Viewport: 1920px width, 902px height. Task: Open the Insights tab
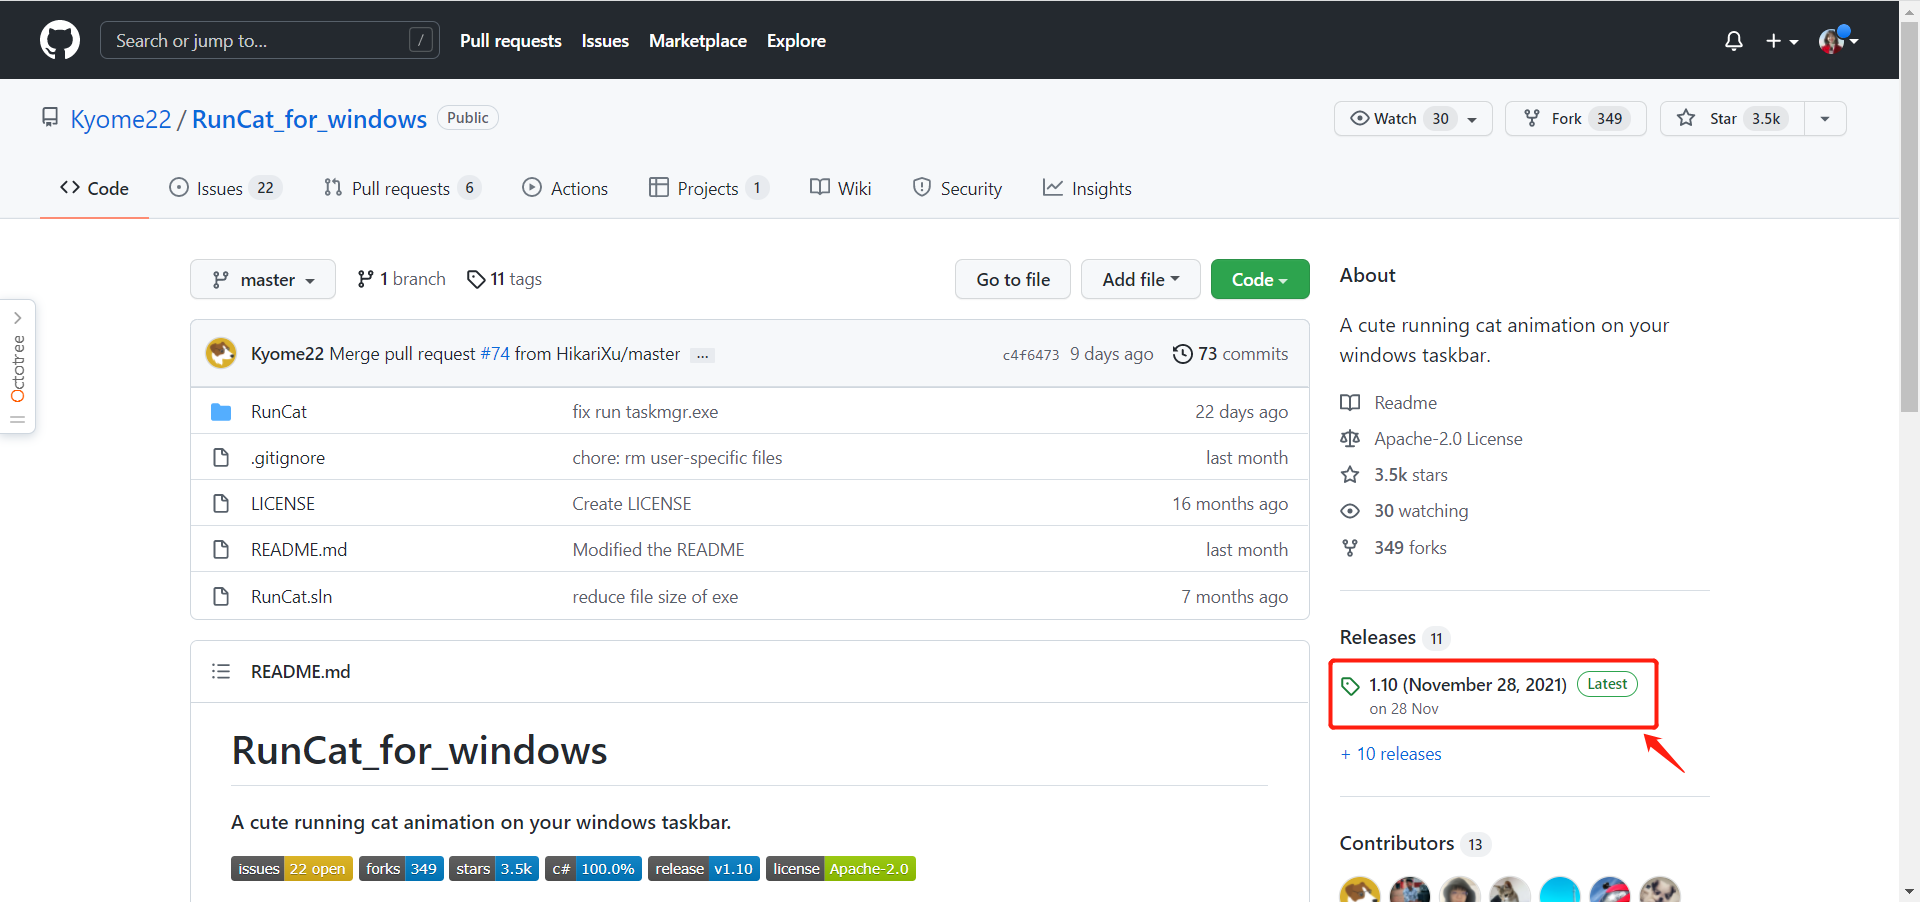coord(1087,188)
